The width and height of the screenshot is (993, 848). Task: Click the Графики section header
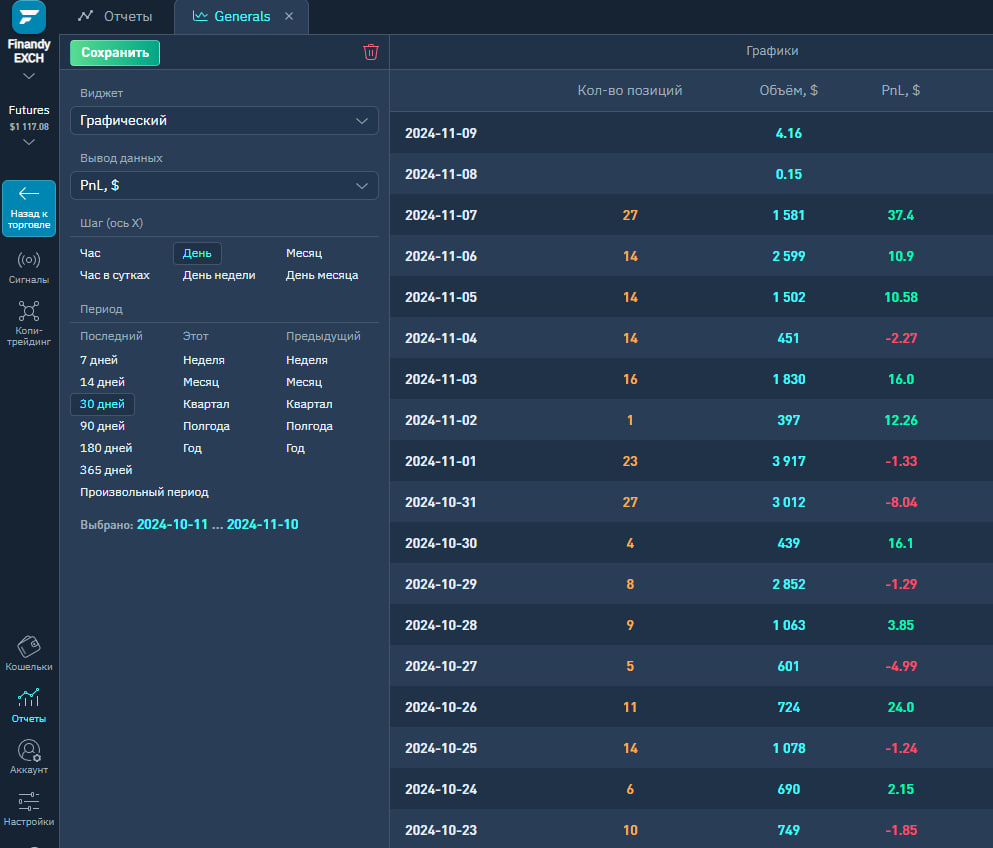[x=772, y=51]
